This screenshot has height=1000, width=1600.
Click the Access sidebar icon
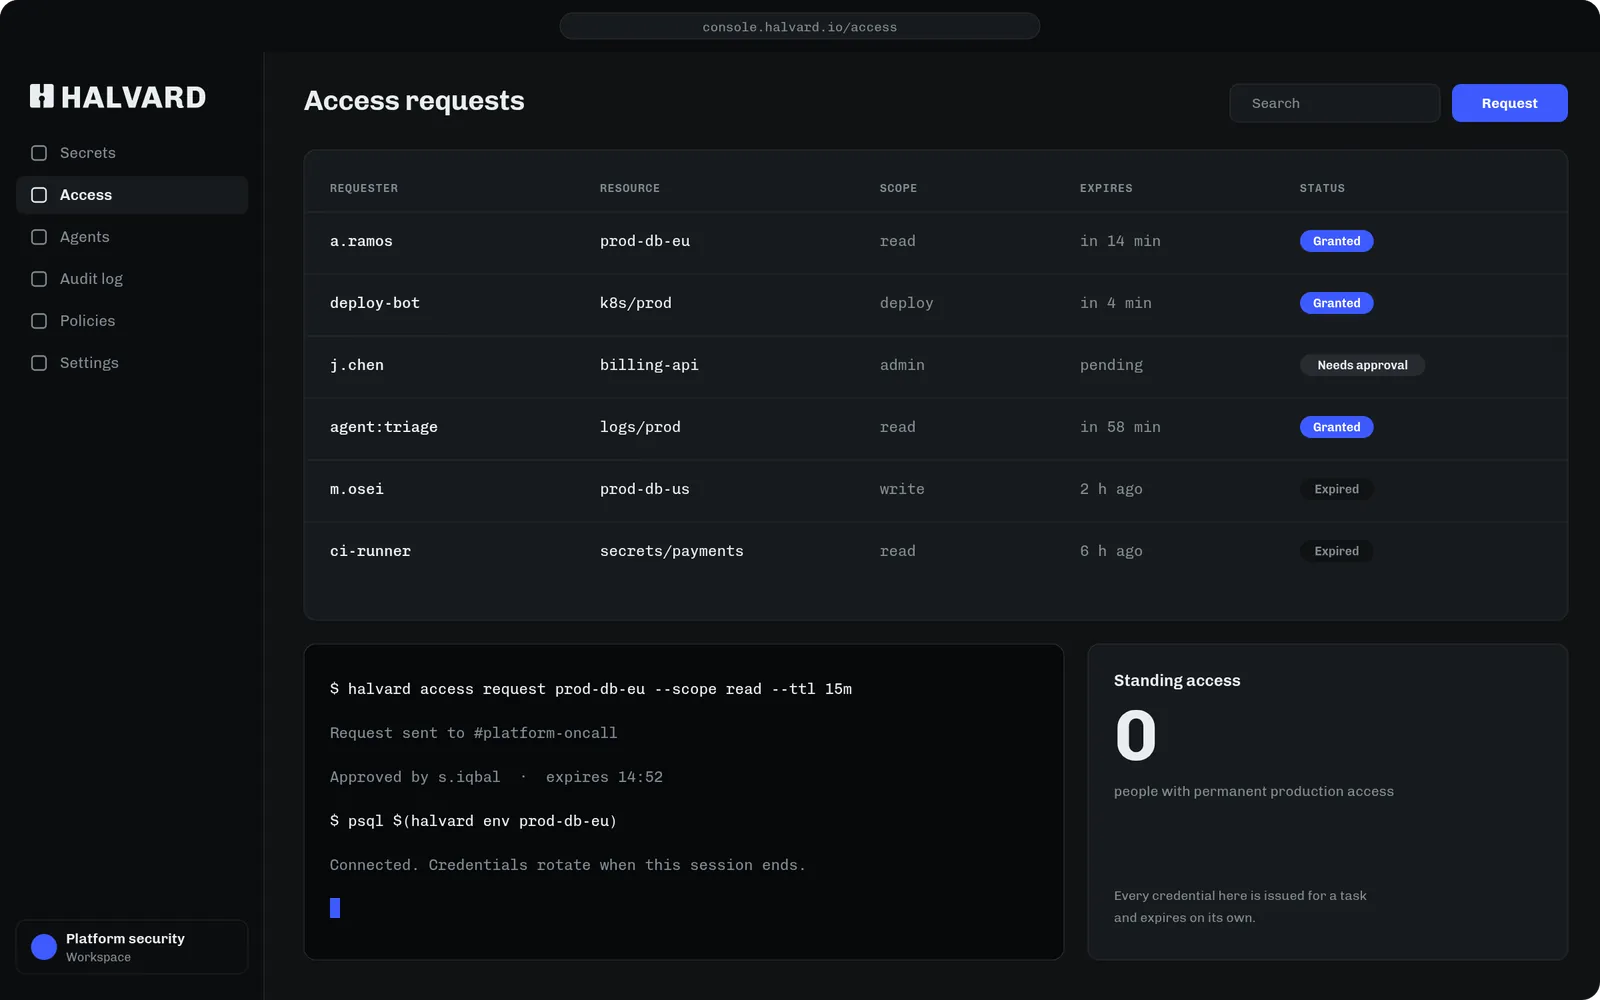(x=39, y=195)
